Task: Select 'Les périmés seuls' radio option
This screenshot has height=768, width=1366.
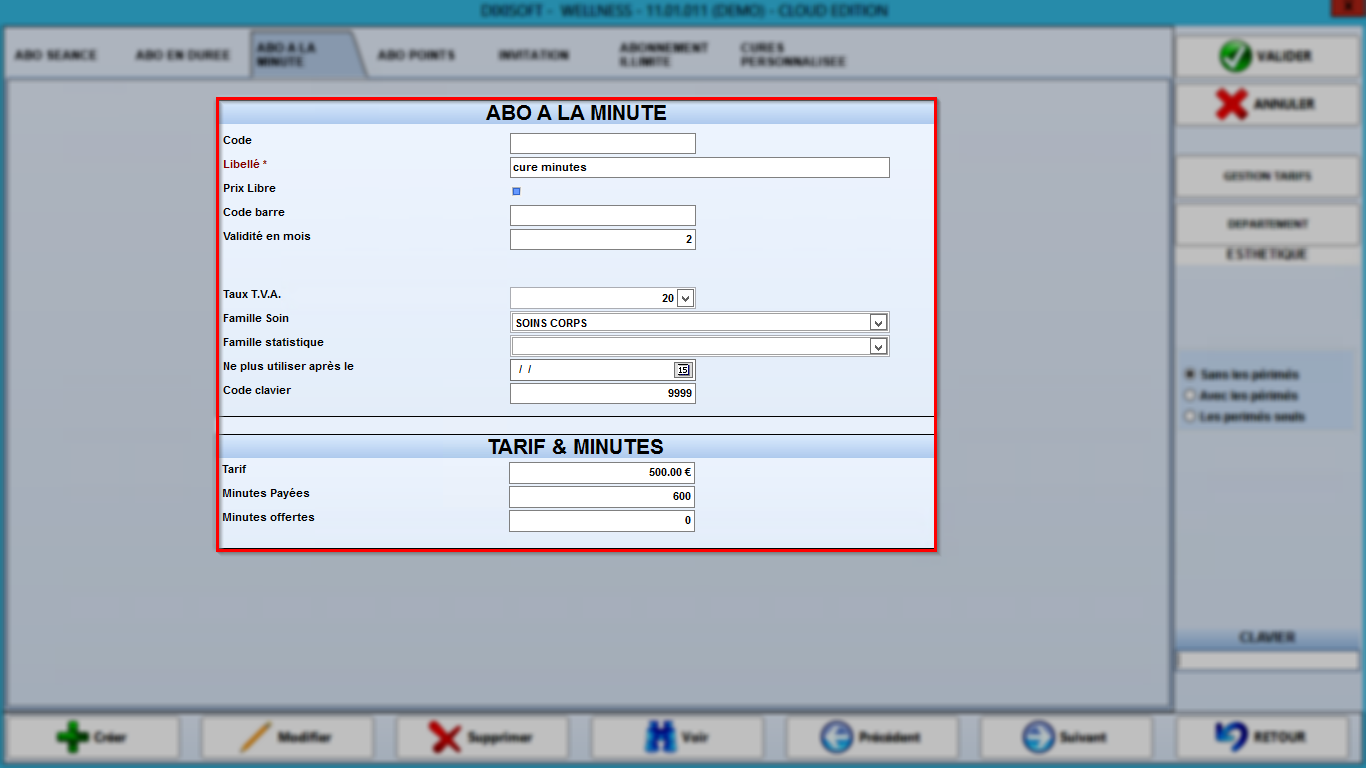Action: [1190, 417]
